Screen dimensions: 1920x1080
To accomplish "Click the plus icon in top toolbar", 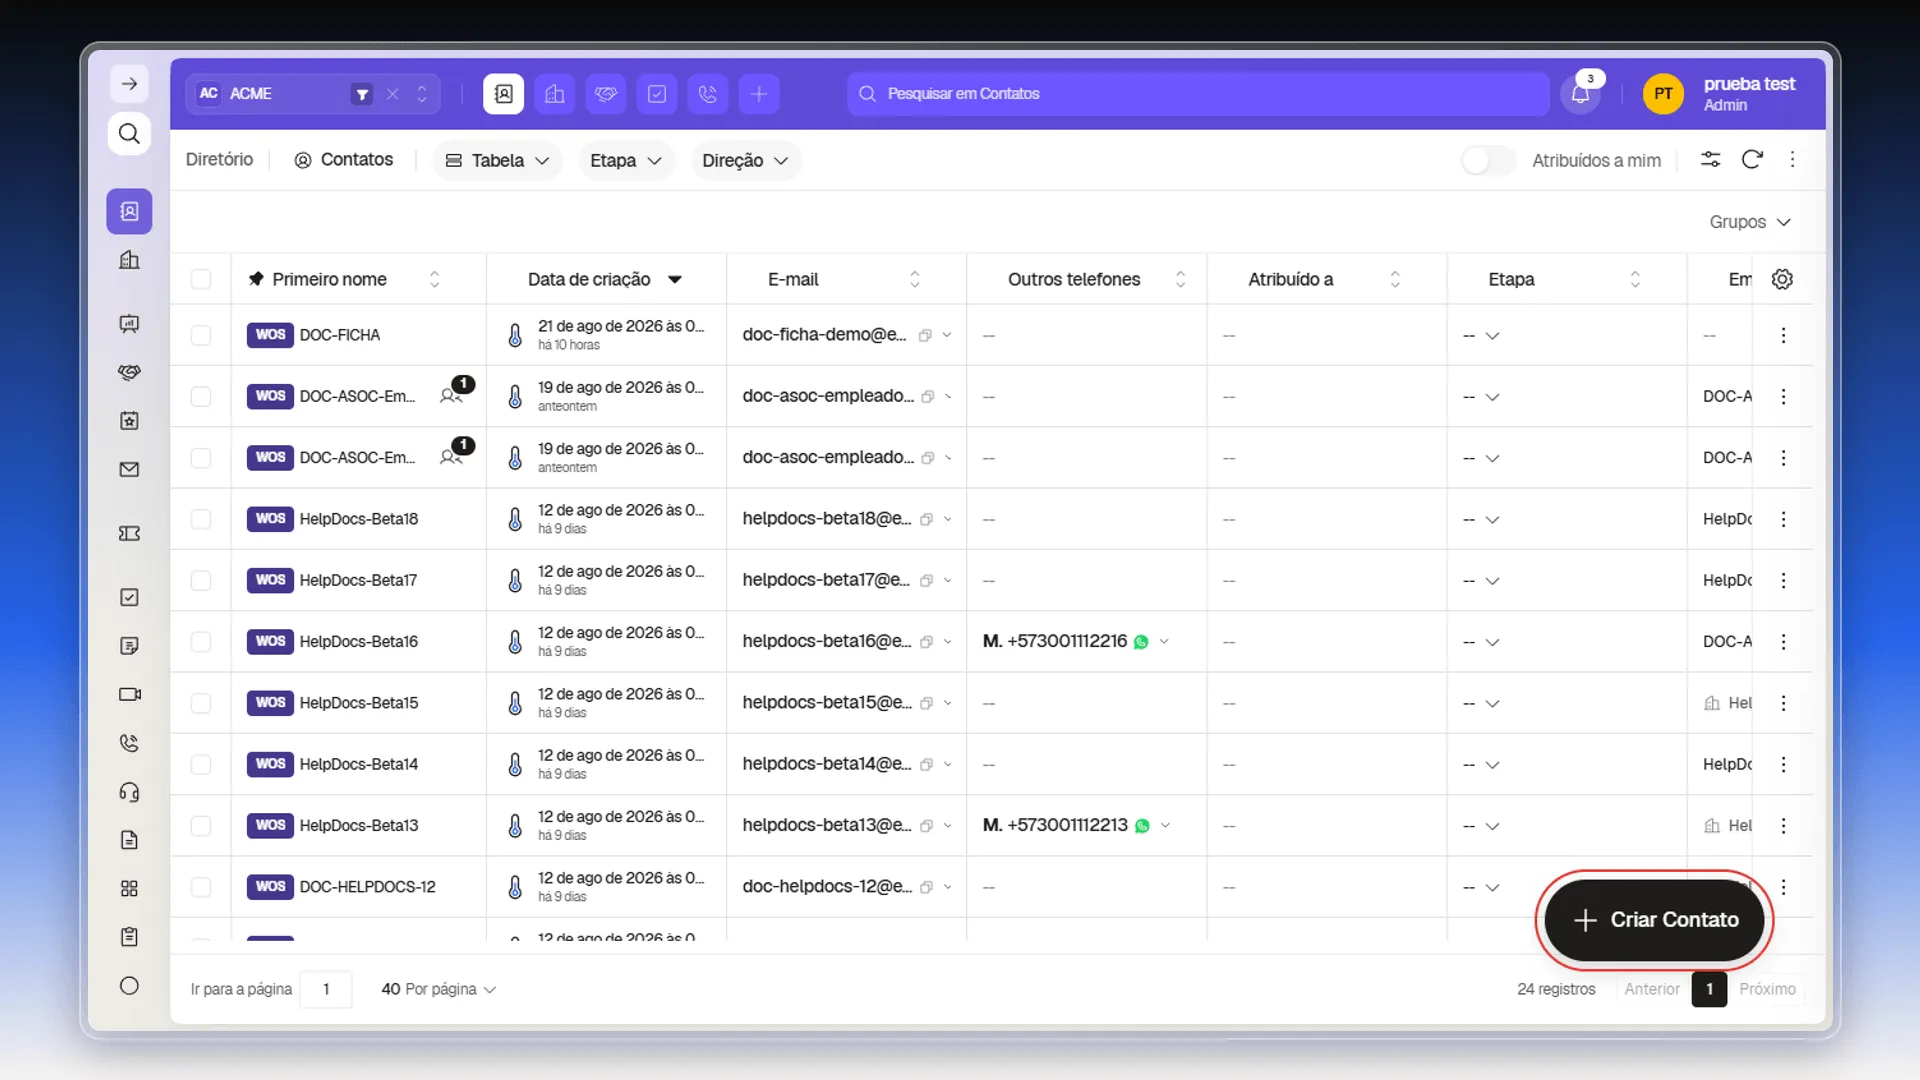I will tap(759, 94).
